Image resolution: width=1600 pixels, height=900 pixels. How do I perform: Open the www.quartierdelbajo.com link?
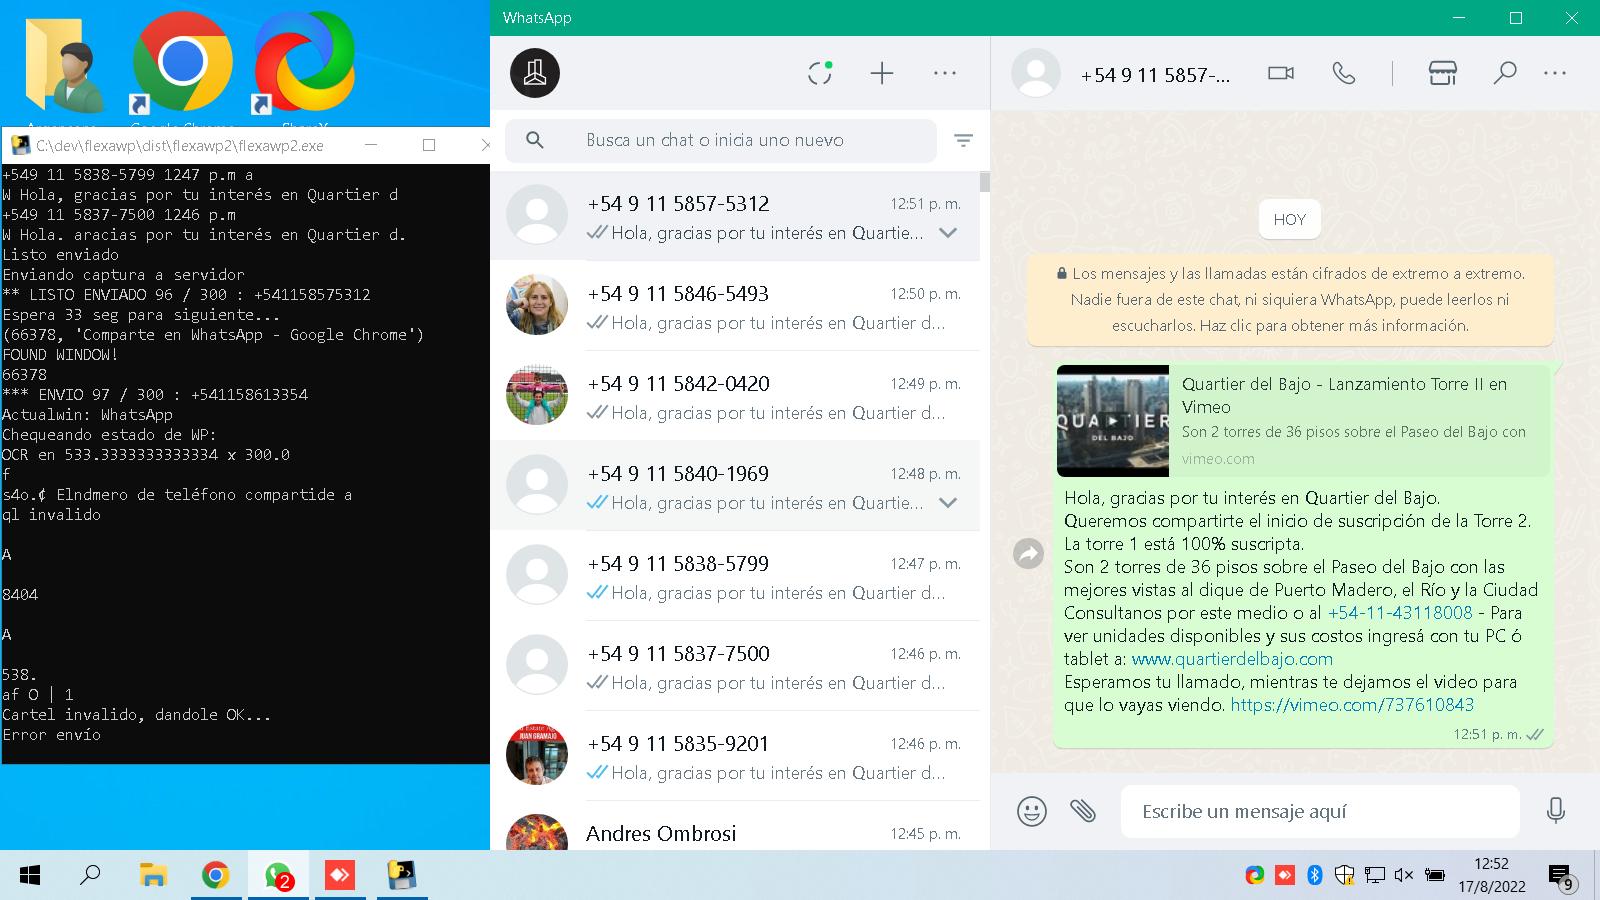click(x=1232, y=659)
